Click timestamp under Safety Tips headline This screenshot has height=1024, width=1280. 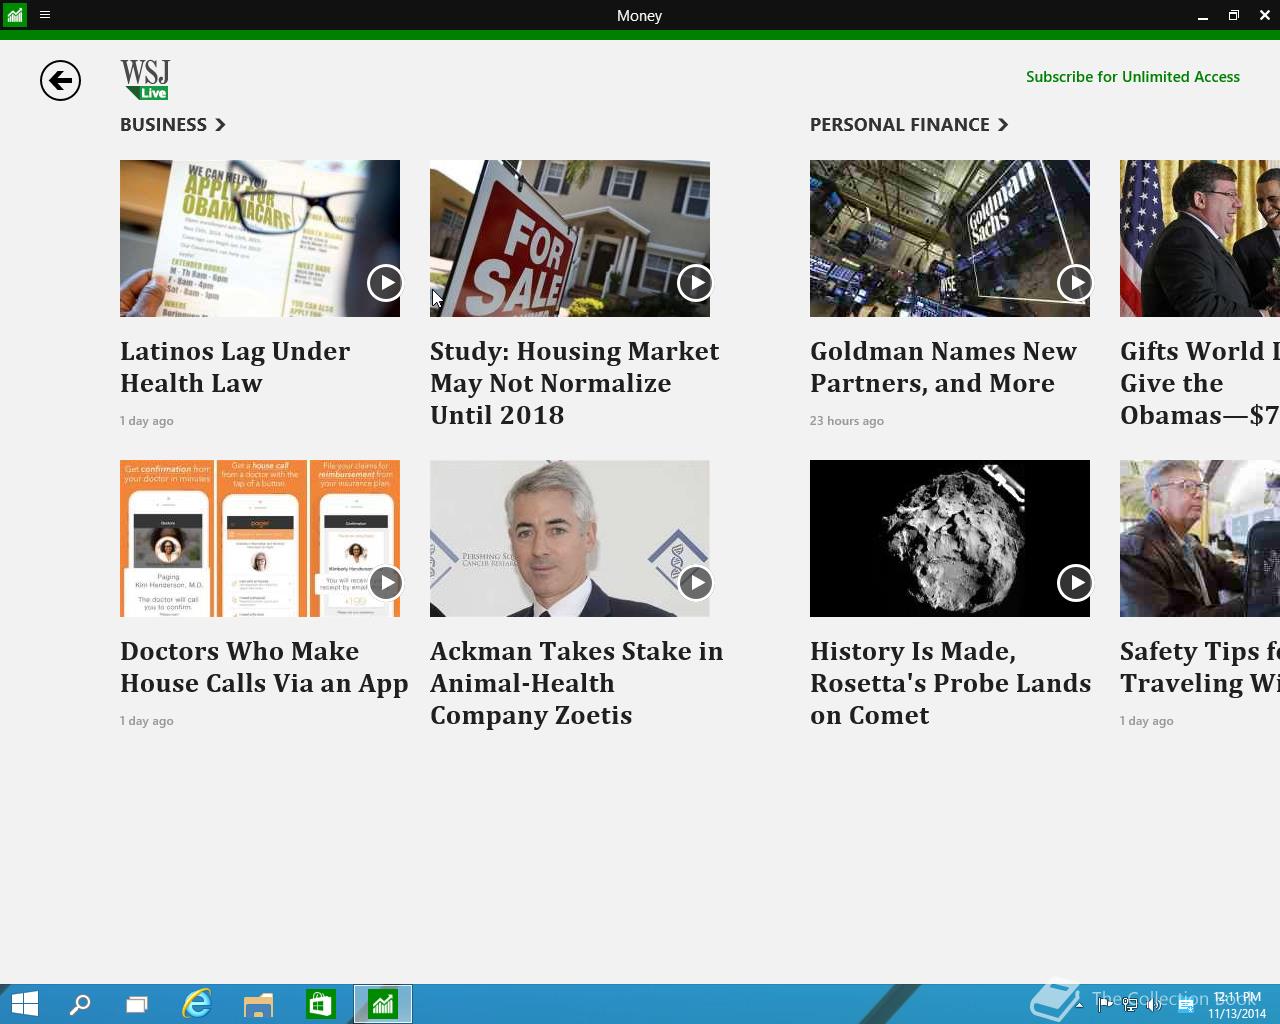click(1147, 721)
